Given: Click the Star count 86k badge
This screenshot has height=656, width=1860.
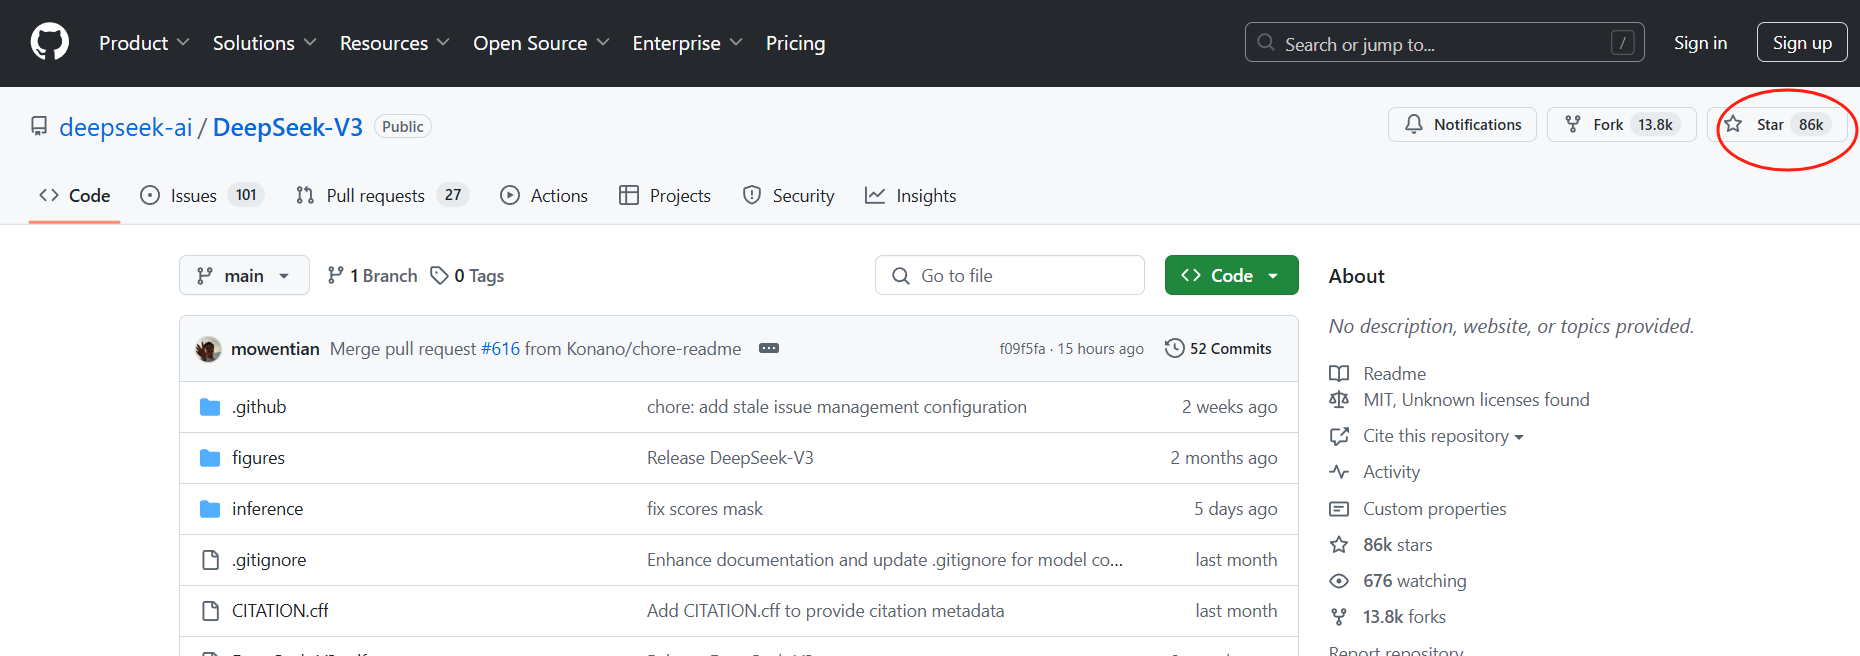Looking at the screenshot, I should click(x=1810, y=124).
